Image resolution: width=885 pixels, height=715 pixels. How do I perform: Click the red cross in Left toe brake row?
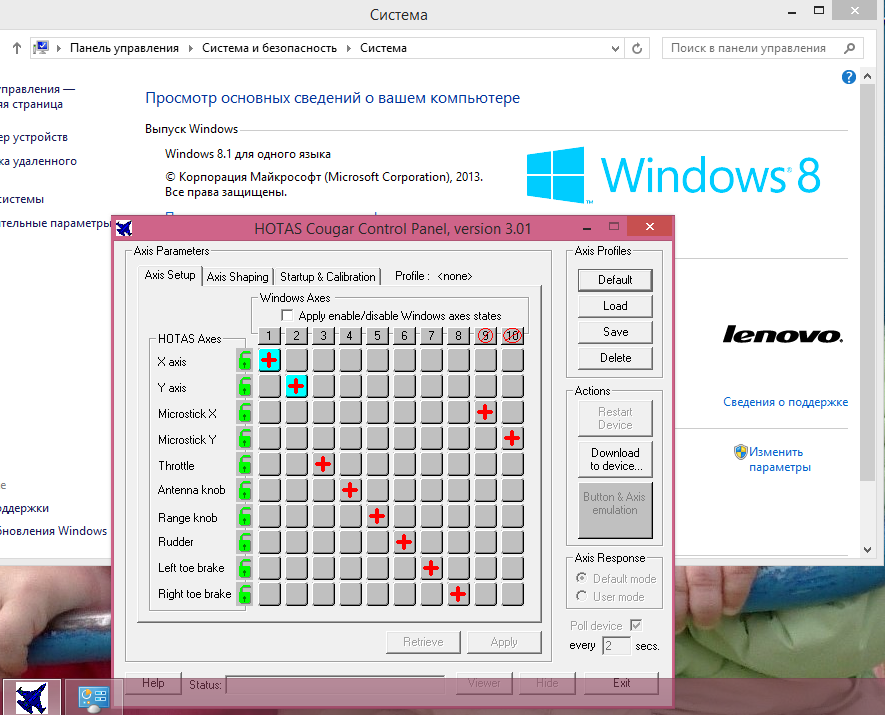431,568
